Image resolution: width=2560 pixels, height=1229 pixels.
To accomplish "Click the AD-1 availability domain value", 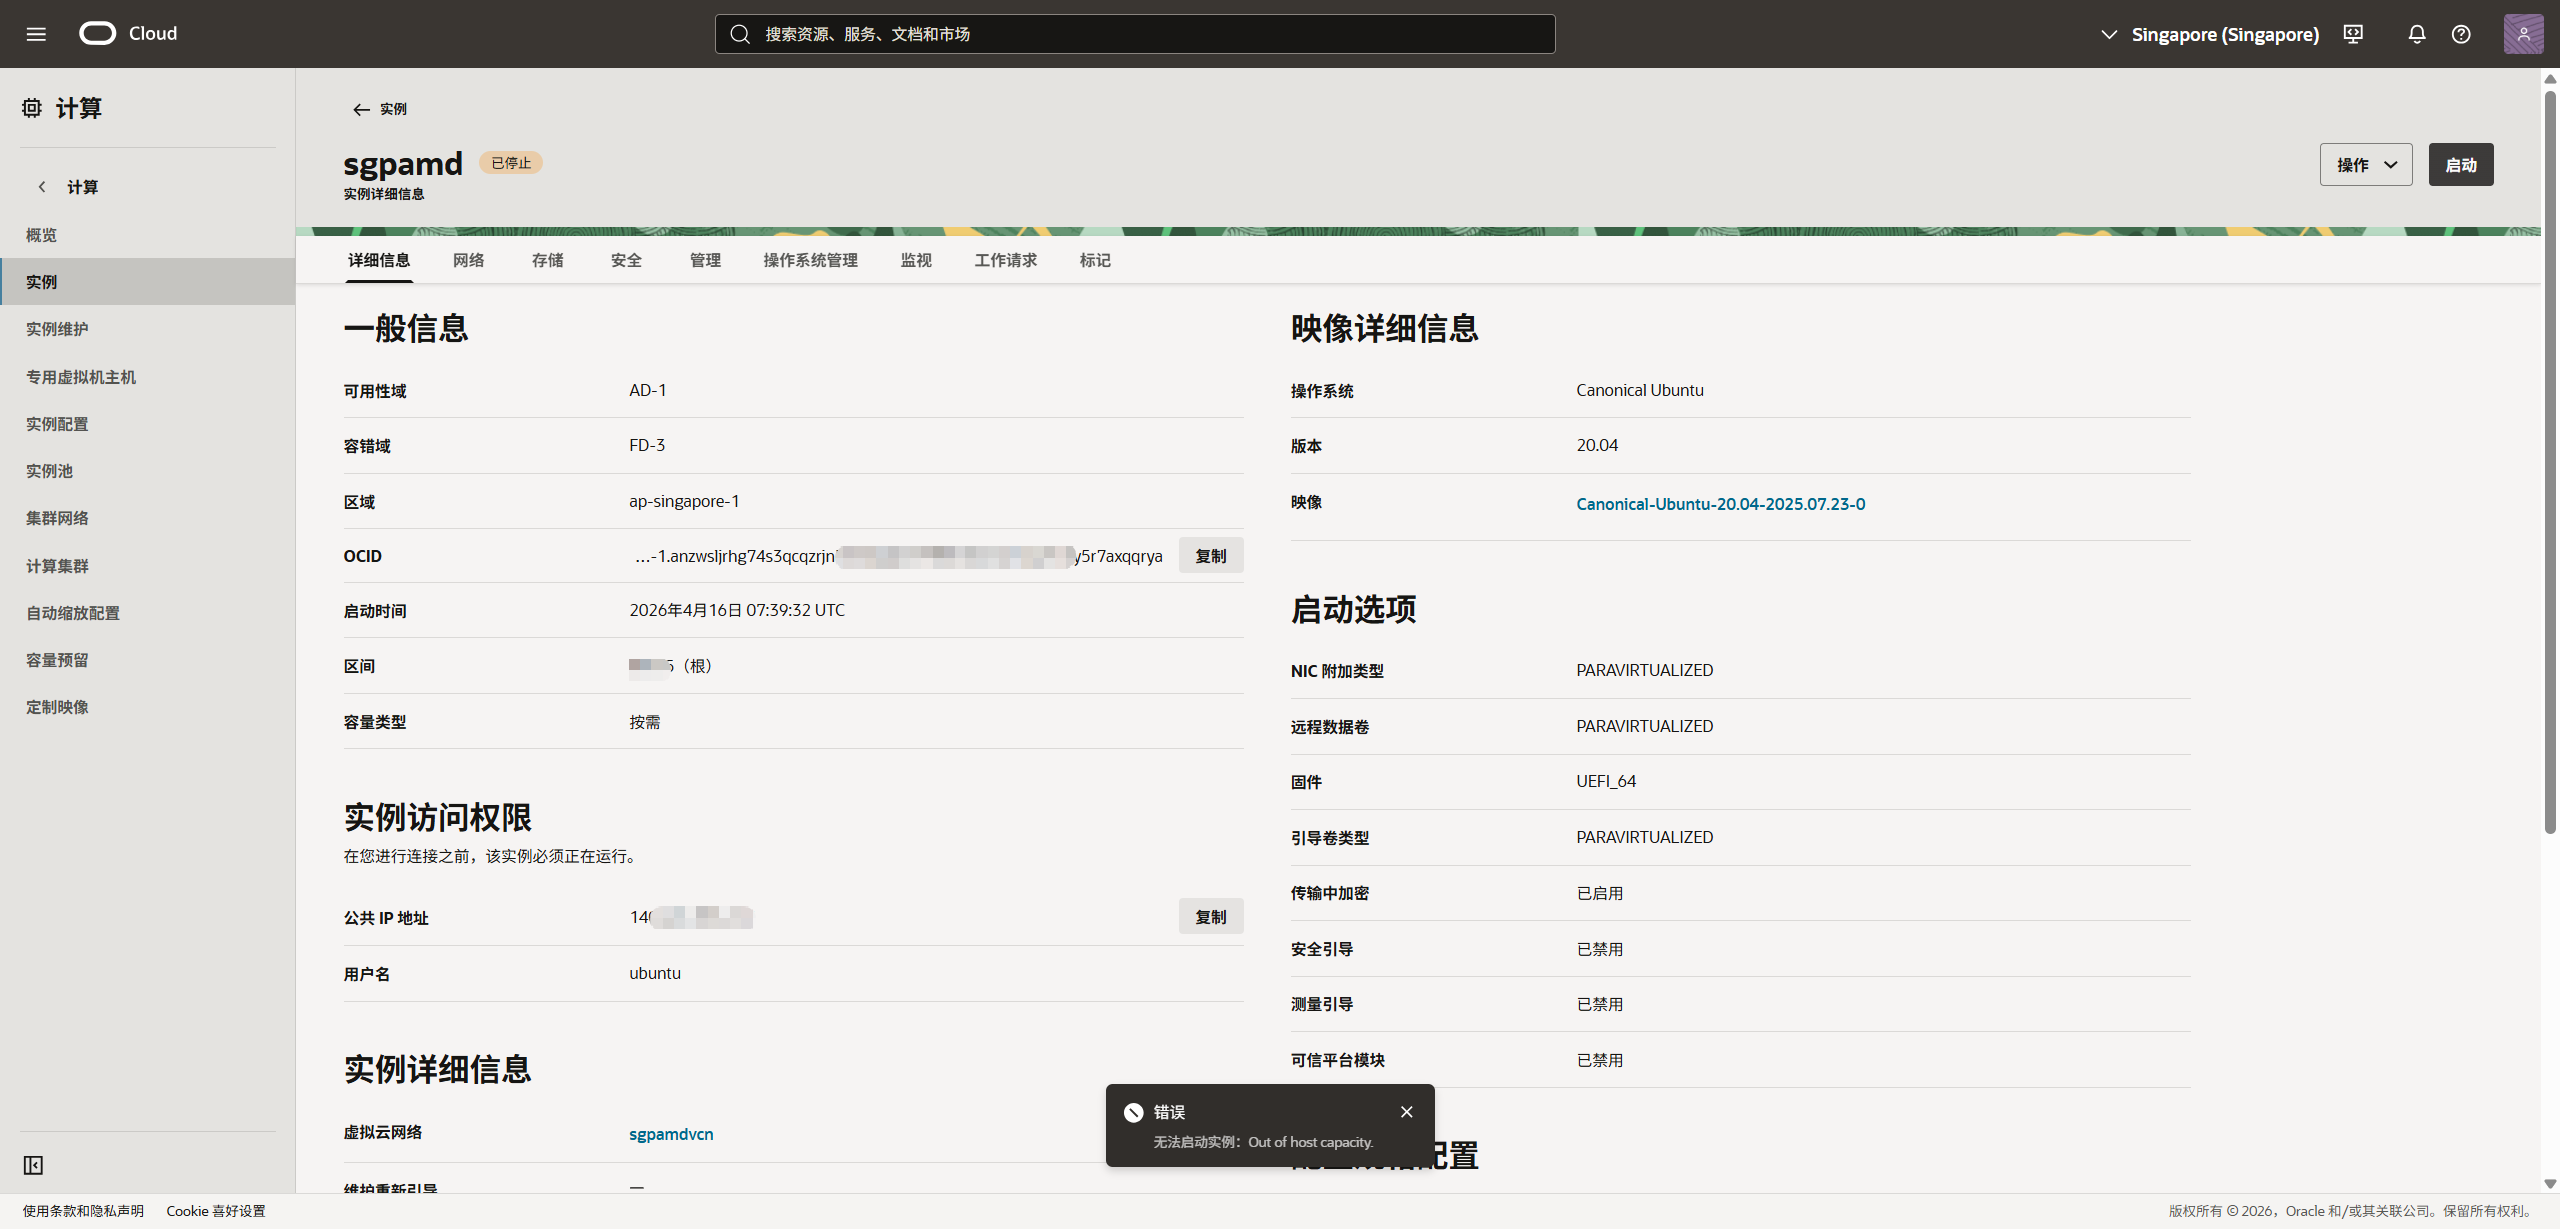I will pyautogui.click(x=648, y=390).
